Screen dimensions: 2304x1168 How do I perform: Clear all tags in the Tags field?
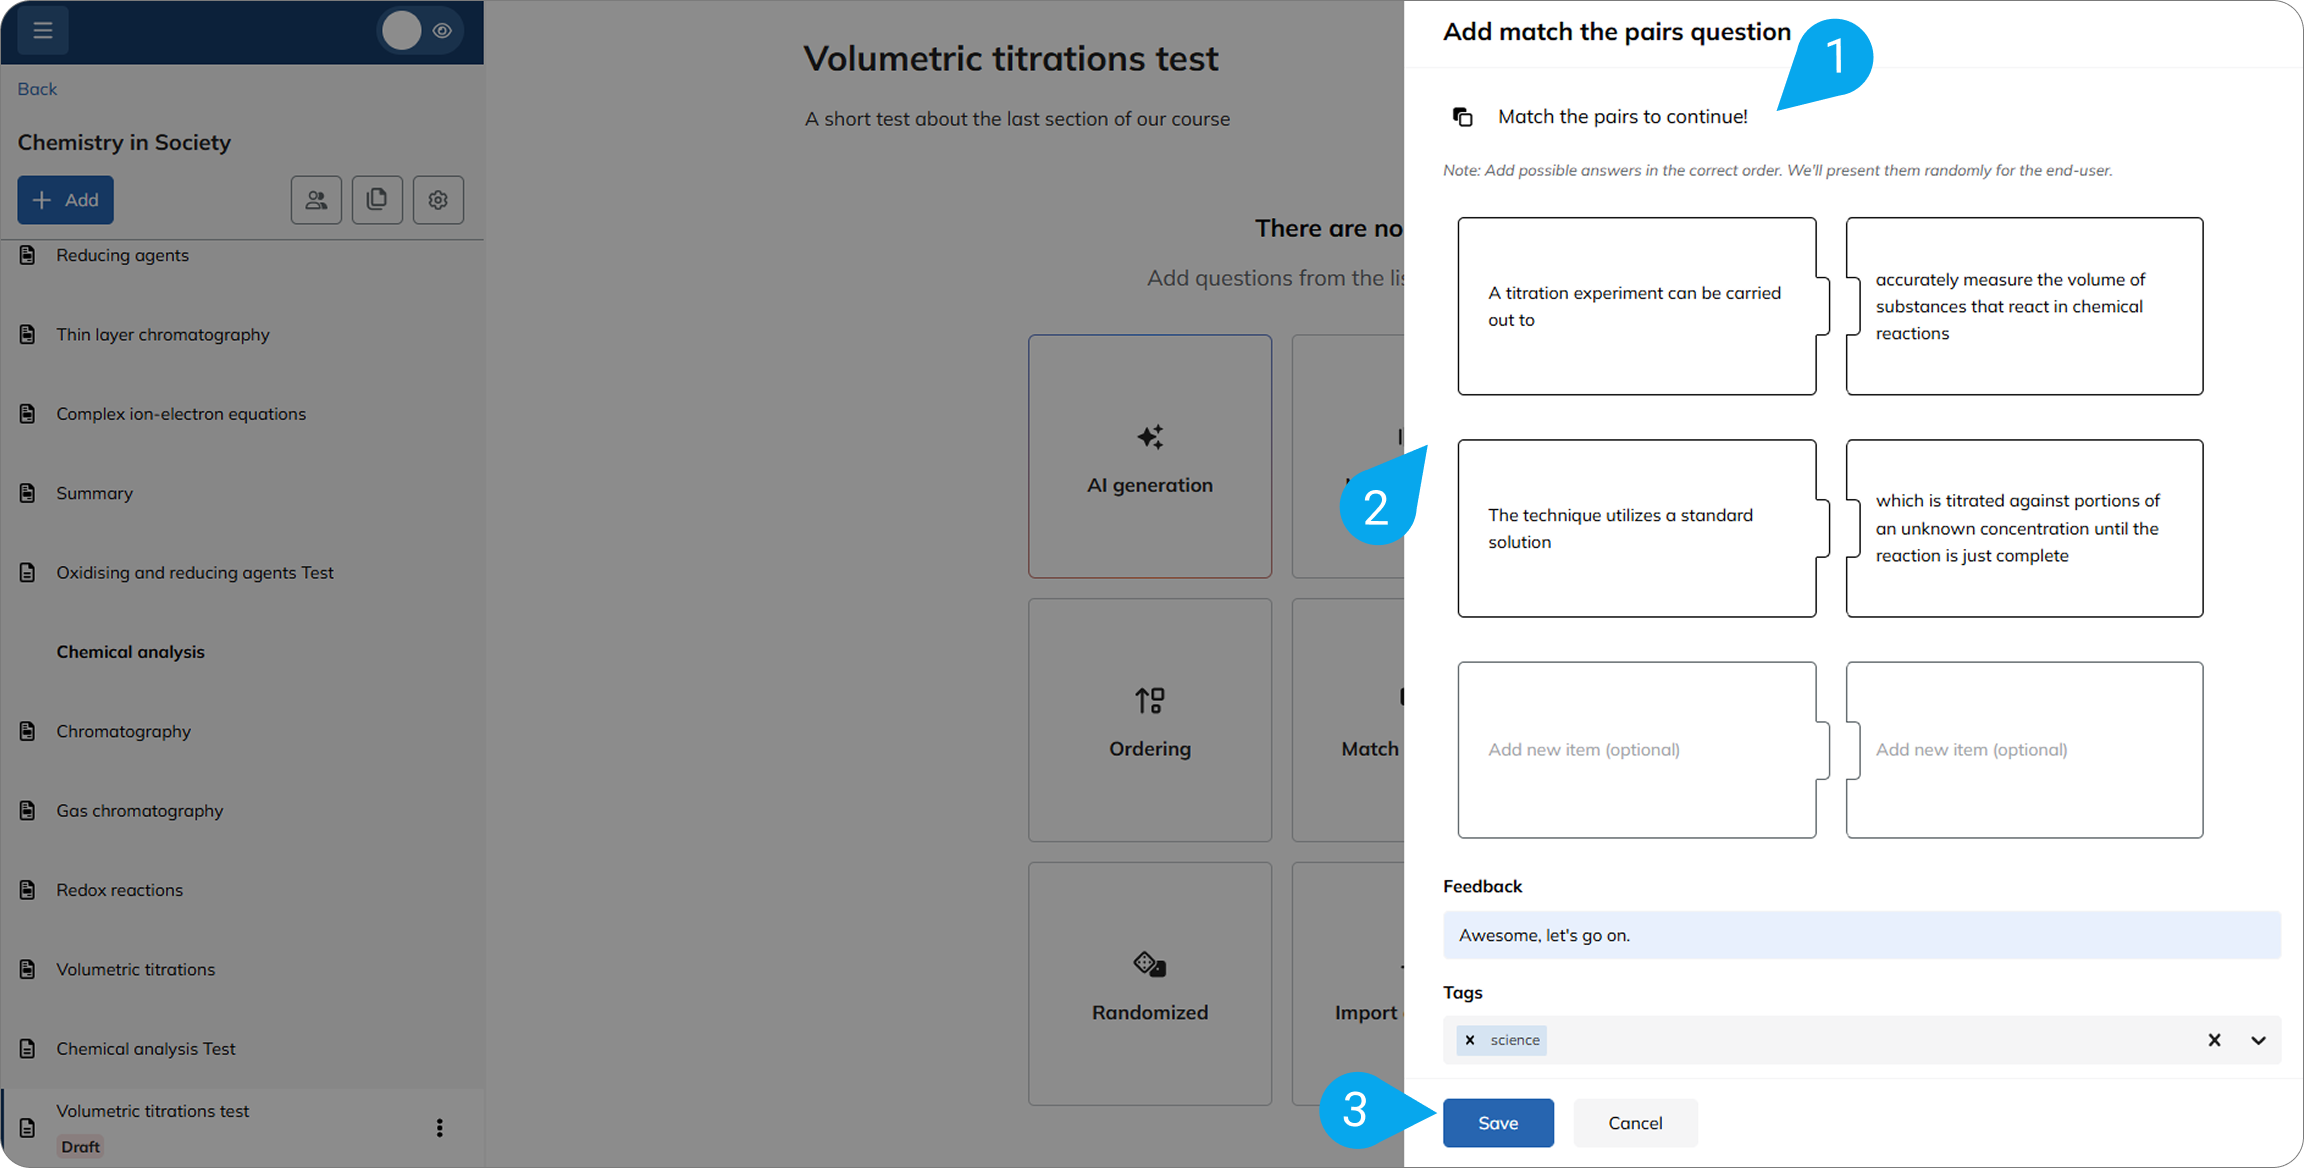2214,1040
